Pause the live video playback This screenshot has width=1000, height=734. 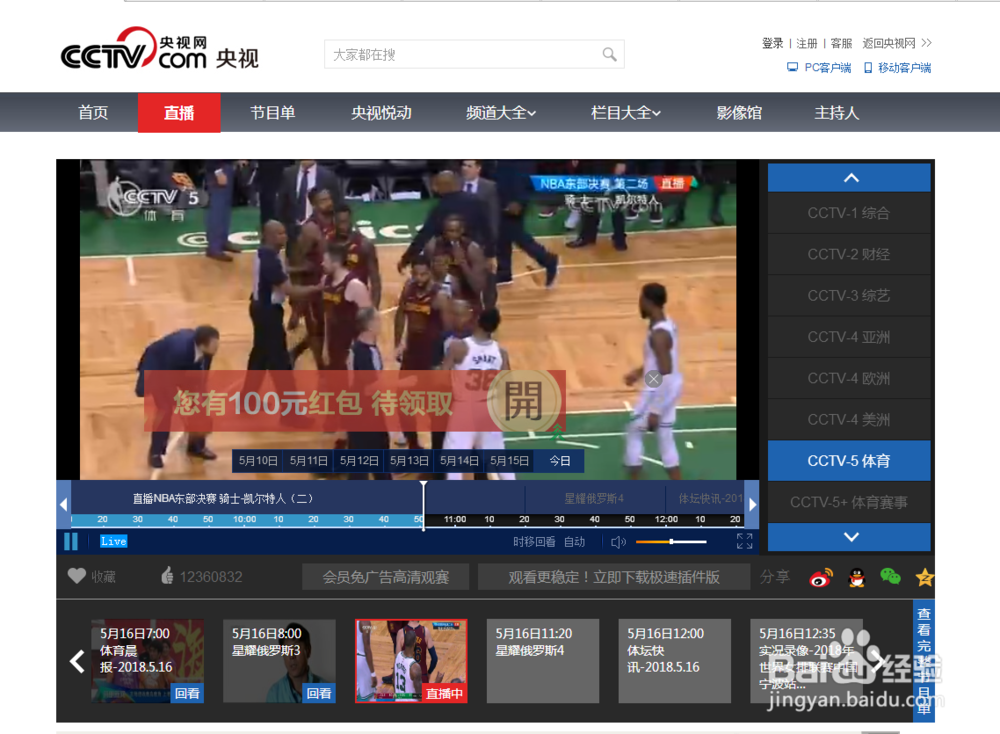tap(70, 541)
